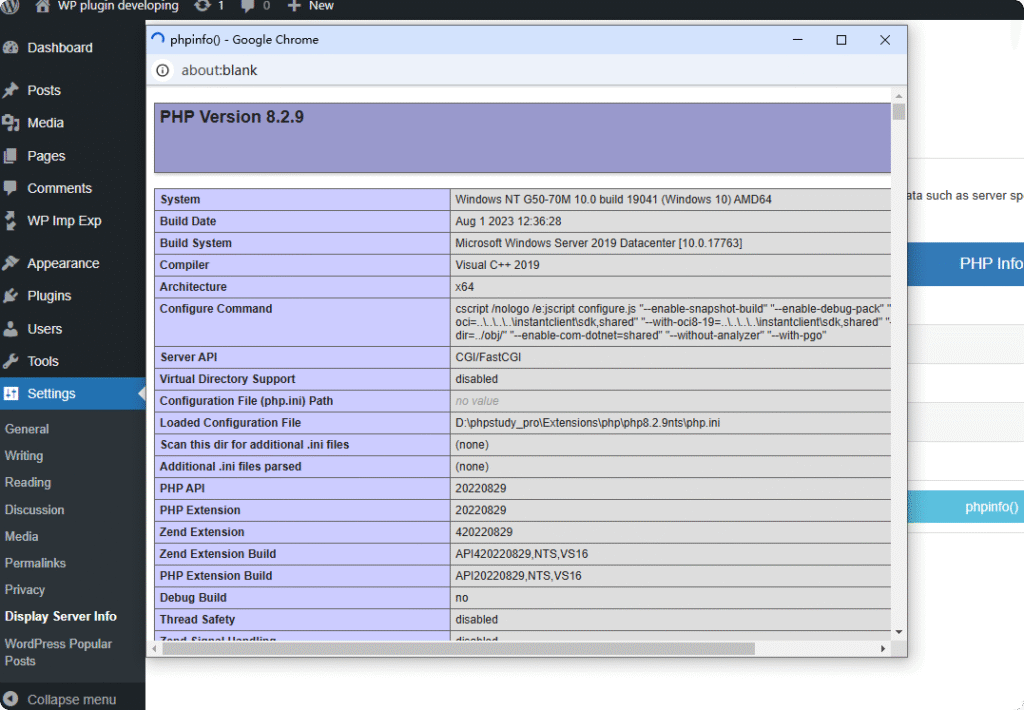Open the Dashboard menu icon
Viewport: 1024px width, 710px height.
pyautogui.click(x=11, y=48)
